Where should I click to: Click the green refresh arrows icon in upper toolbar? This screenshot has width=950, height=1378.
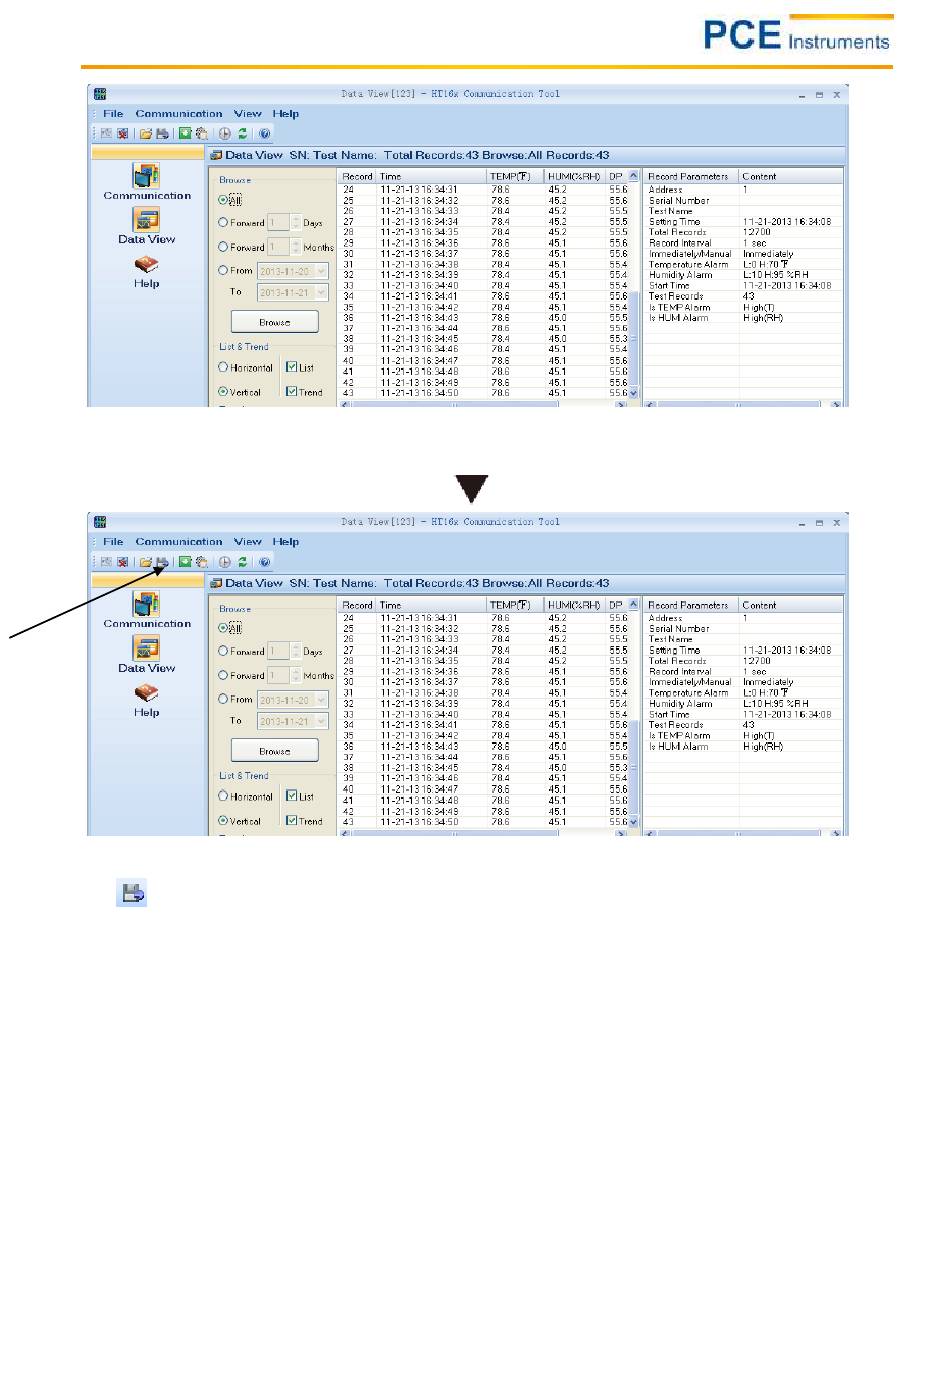243,133
